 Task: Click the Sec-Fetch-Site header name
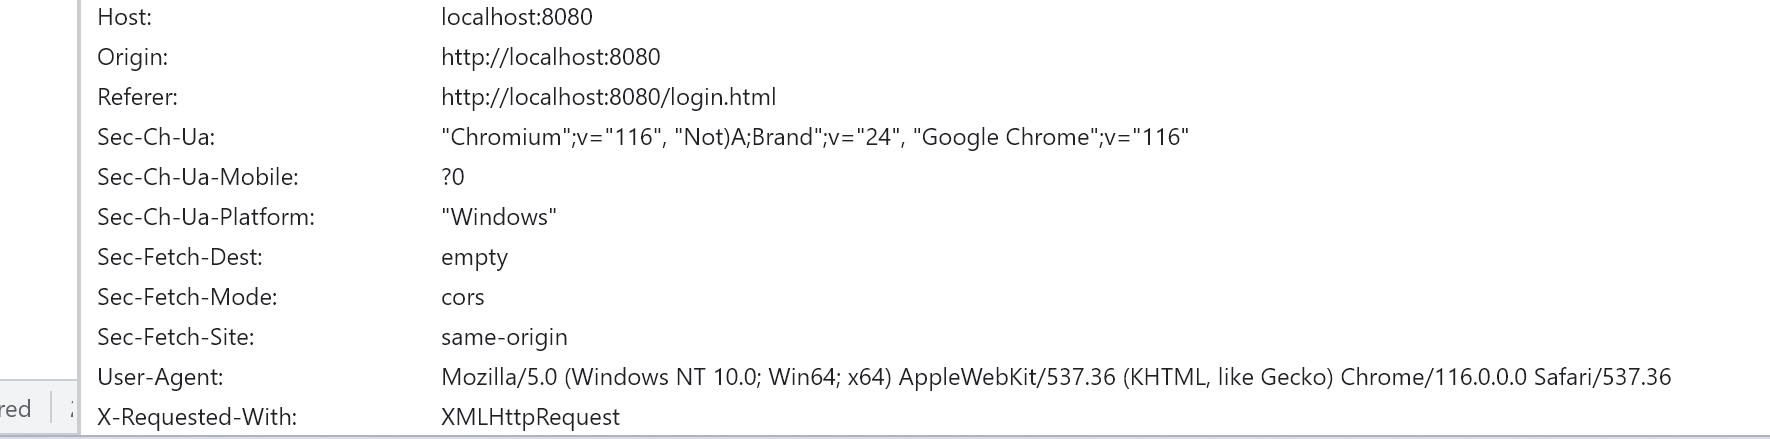click(175, 337)
